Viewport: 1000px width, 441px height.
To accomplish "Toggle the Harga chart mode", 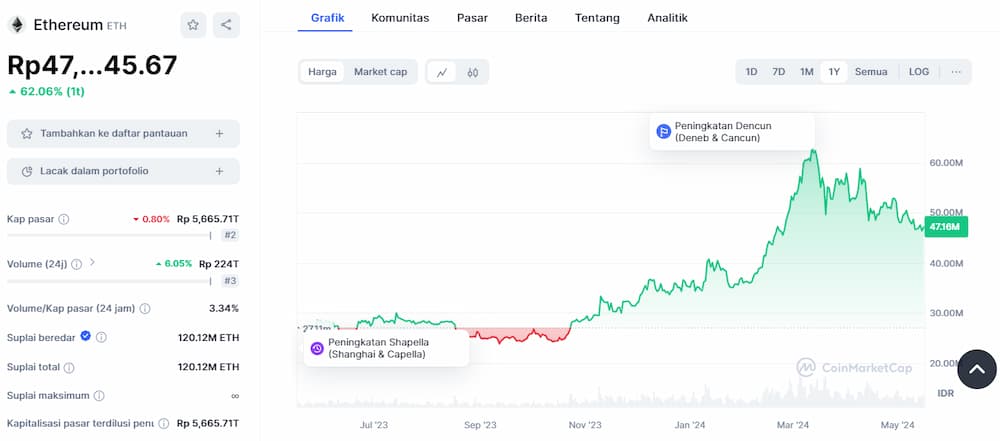I will (322, 72).
